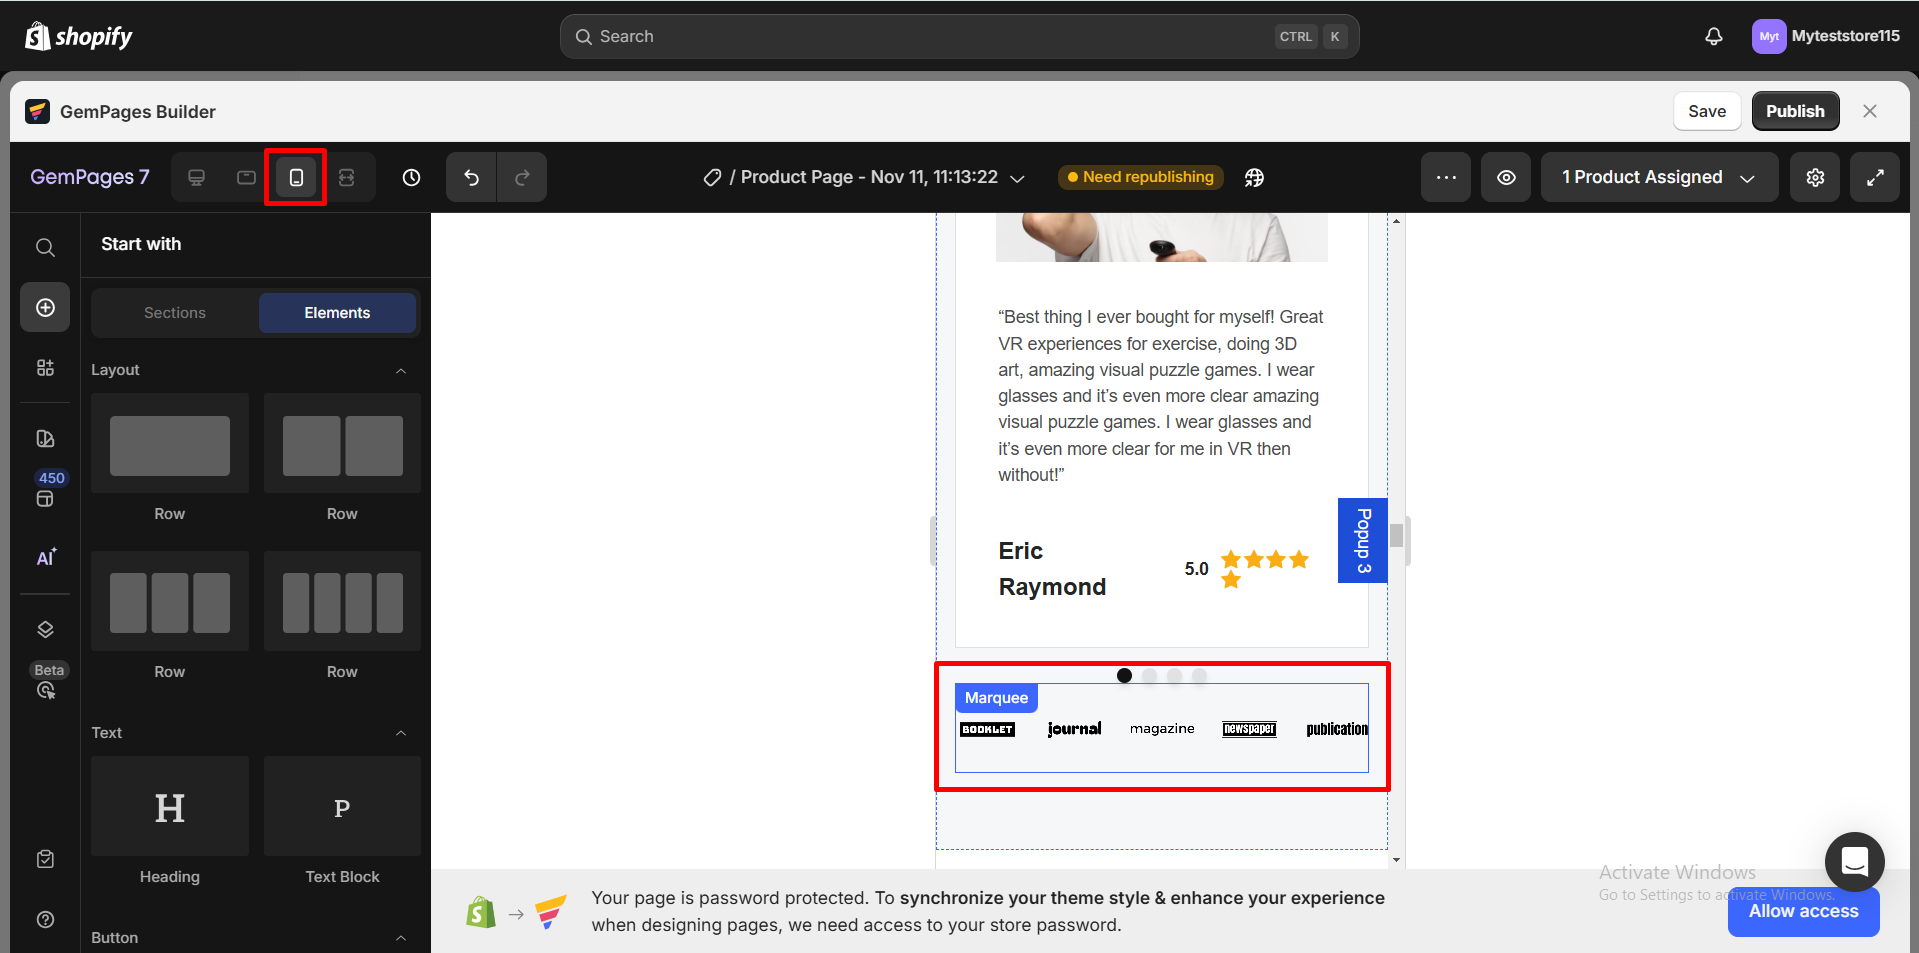This screenshot has height=953, width=1919.
Task: Click the Publish button
Action: [1795, 111]
